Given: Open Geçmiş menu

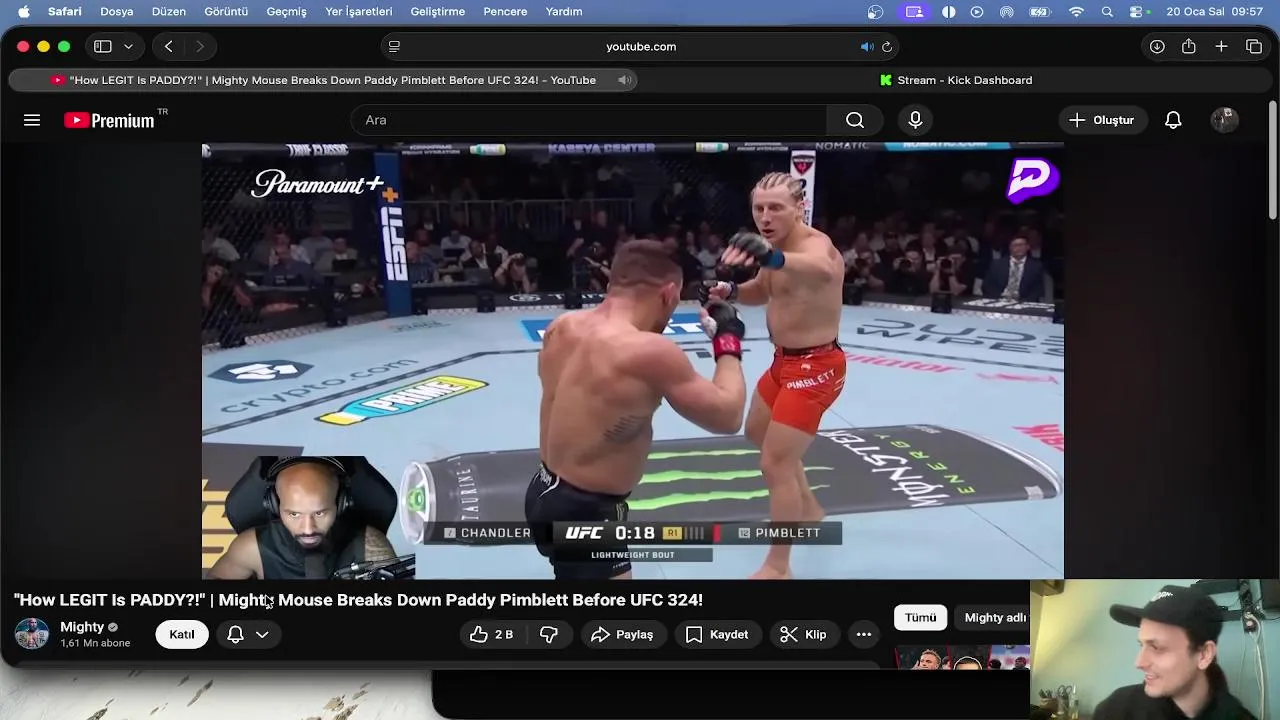Looking at the screenshot, I should tap(287, 12).
